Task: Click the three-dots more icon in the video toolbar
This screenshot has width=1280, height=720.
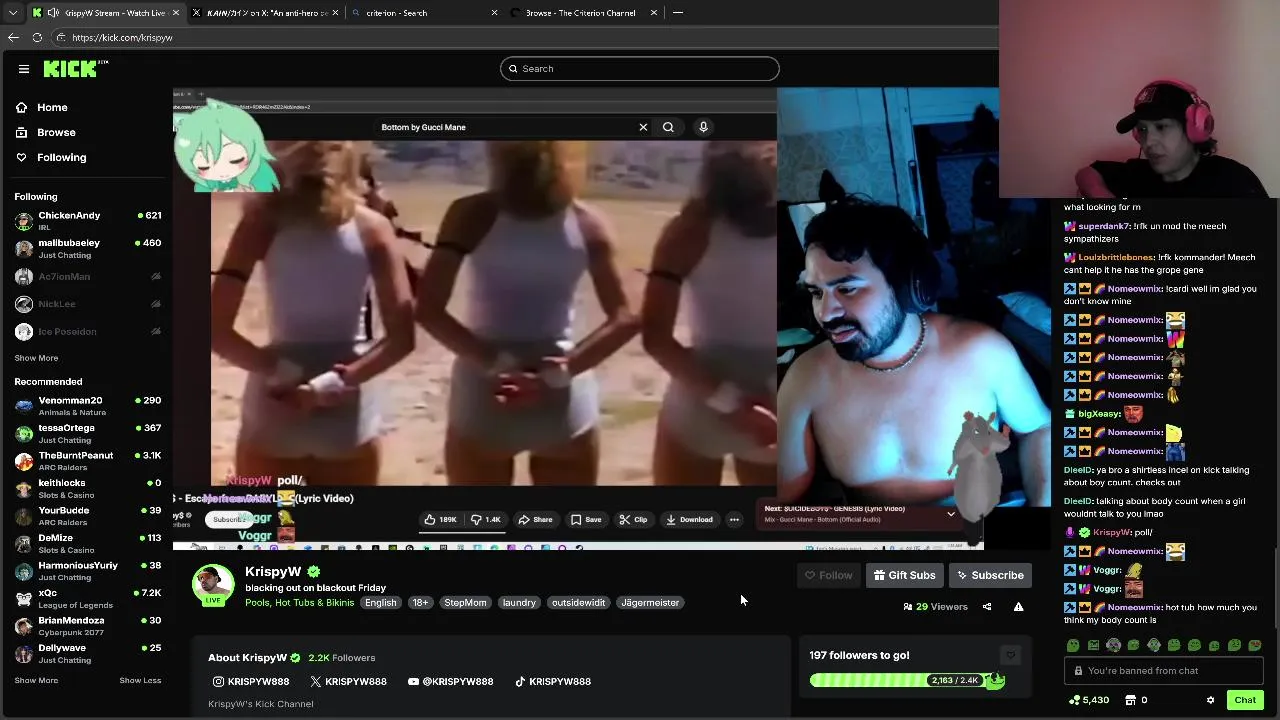Action: (x=734, y=520)
